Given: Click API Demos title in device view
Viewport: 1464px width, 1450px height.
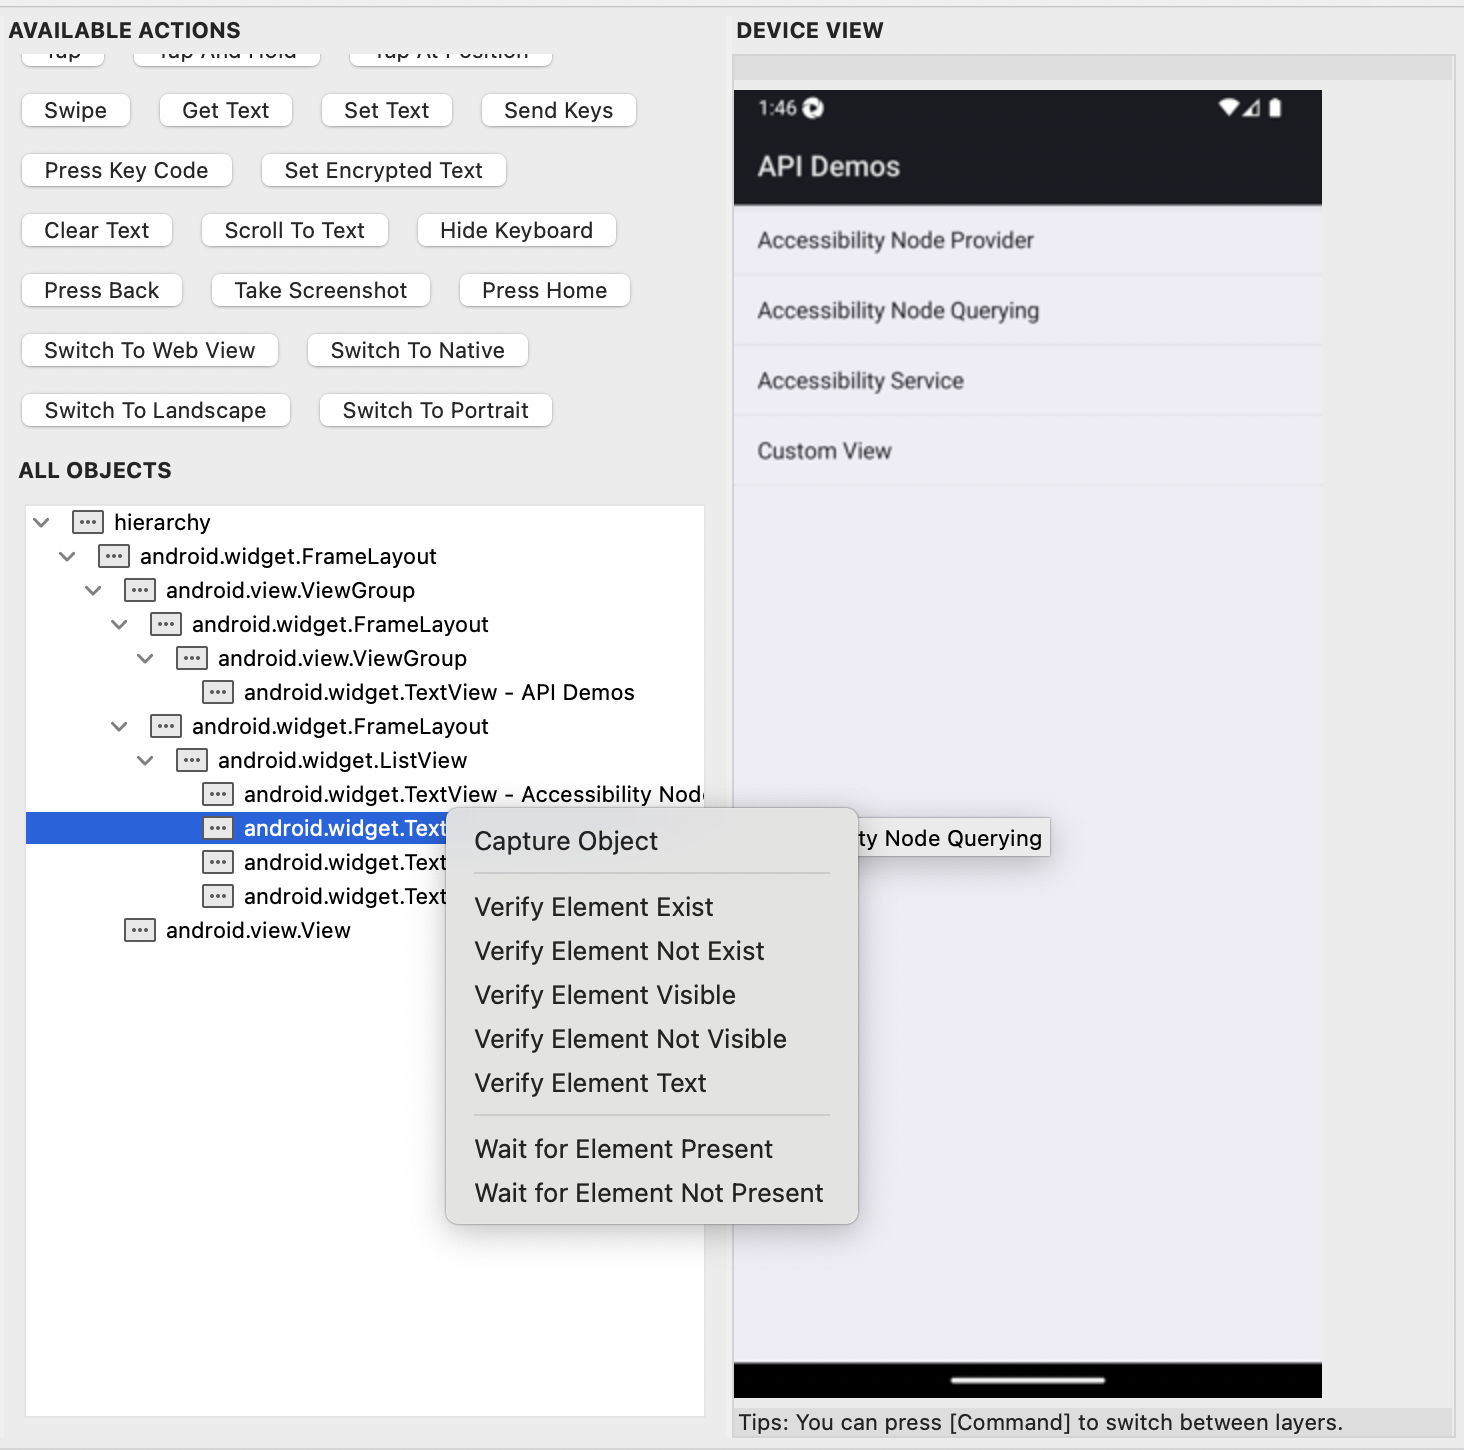Looking at the screenshot, I should (829, 166).
